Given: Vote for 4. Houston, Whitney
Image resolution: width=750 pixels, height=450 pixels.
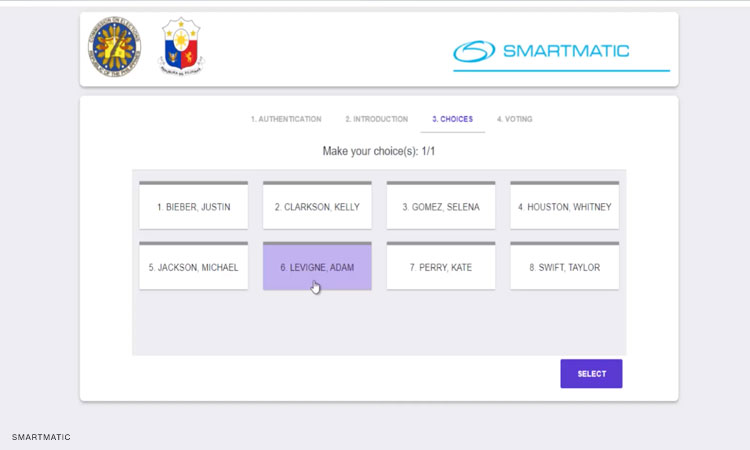Looking at the screenshot, I should click(564, 207).
